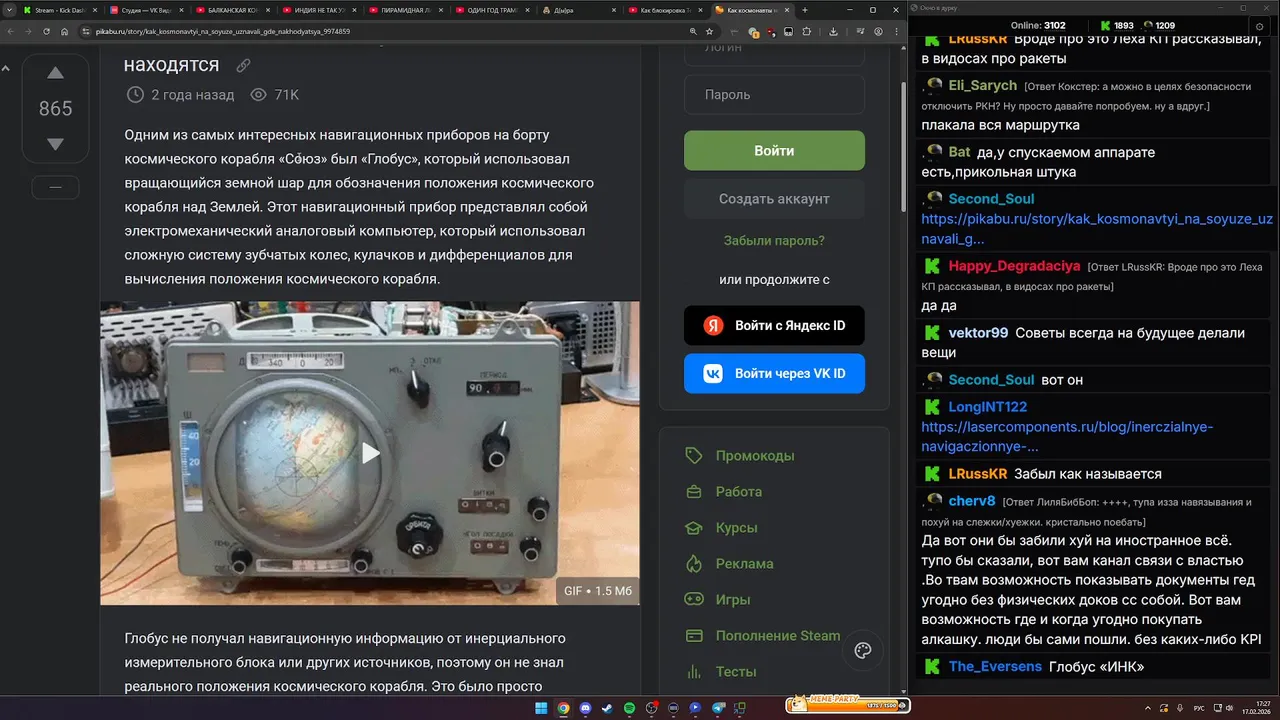The width and height of the screenshot is (1280, 720).
Task: Click the Реклама flame icon
Action: tap(694, 564)
